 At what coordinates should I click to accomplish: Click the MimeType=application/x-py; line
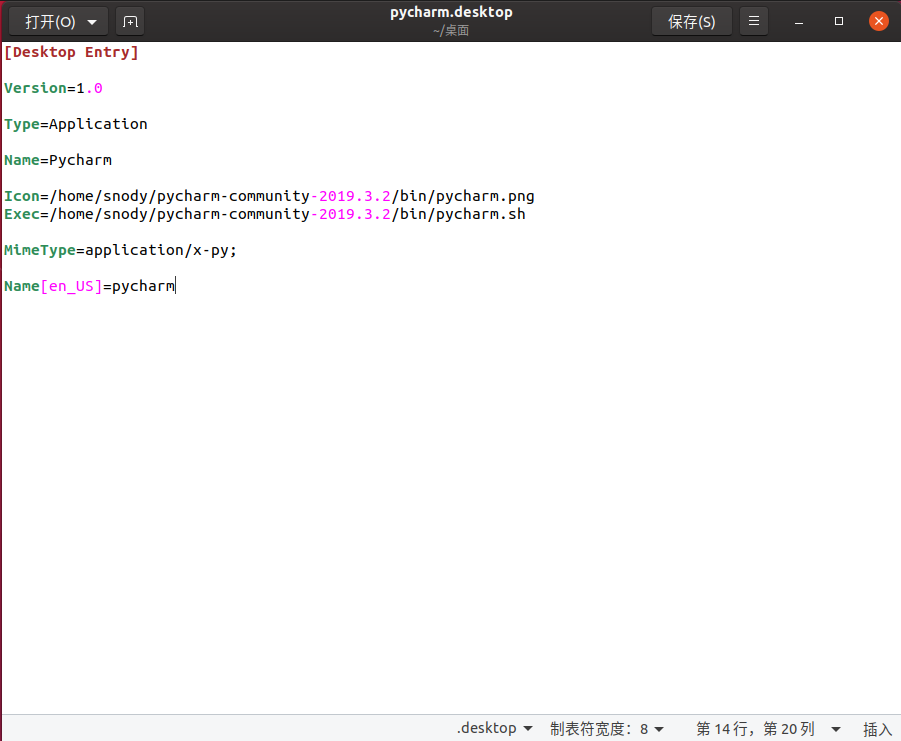point(121,250)
